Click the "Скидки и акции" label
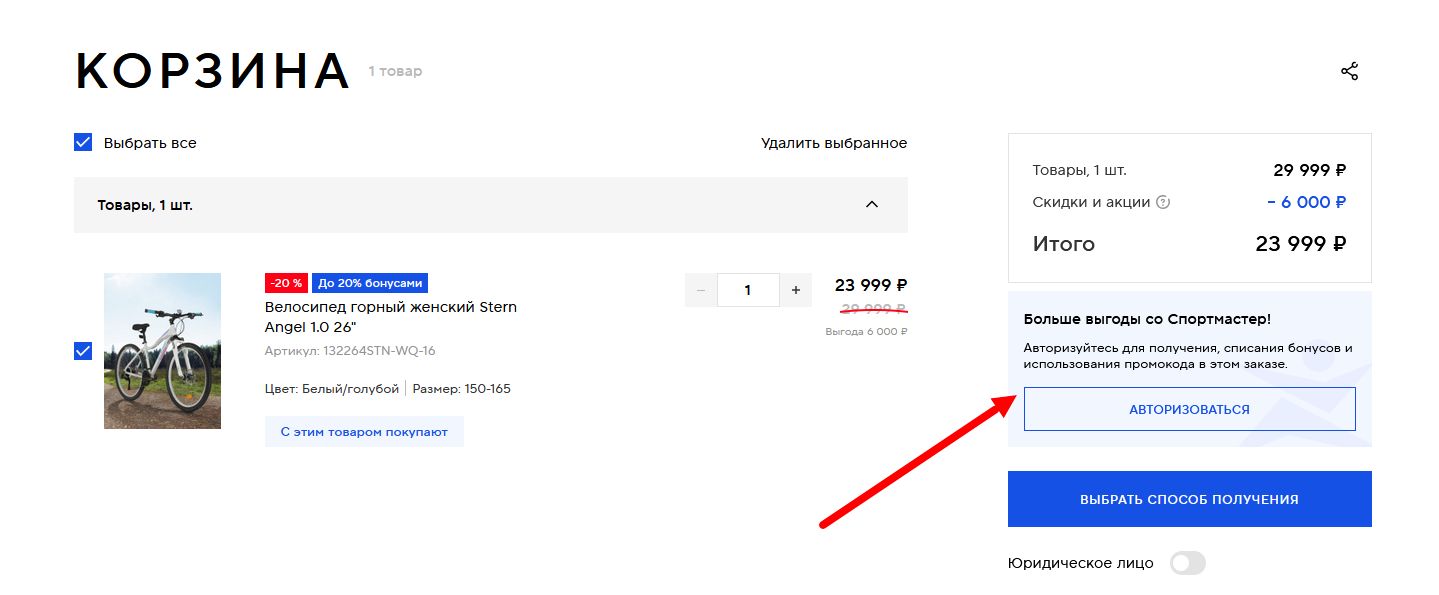Screen dimensions: 1439x595 (1091, 202)
